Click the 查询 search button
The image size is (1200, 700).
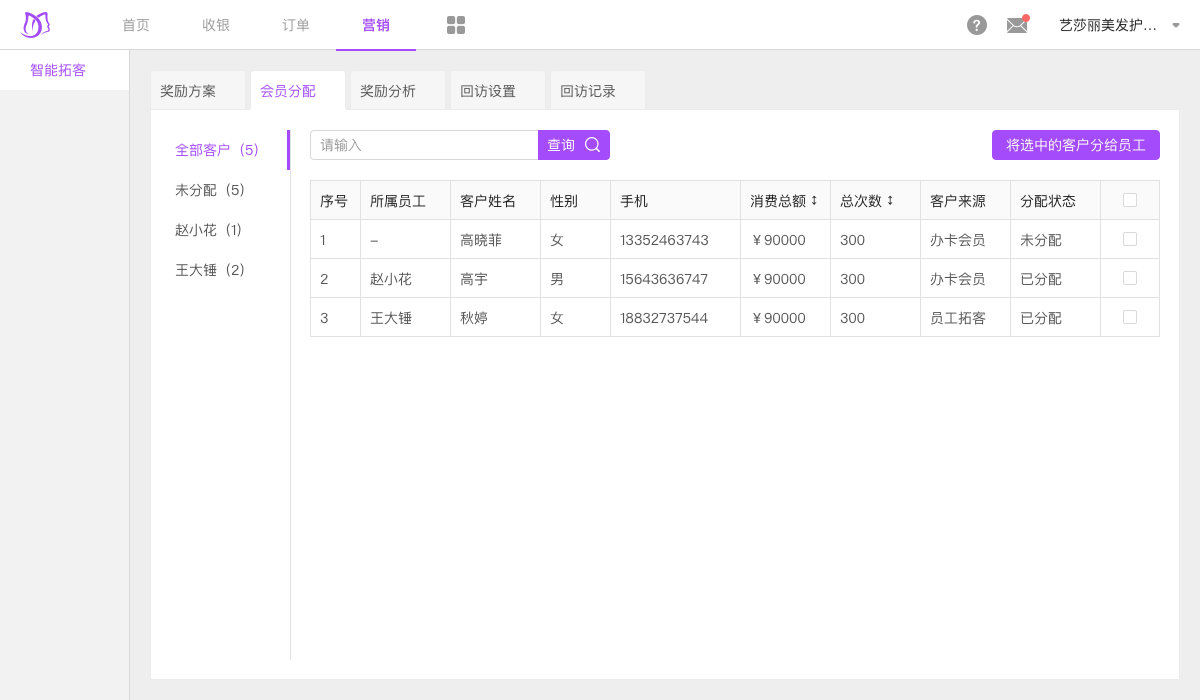573,145
